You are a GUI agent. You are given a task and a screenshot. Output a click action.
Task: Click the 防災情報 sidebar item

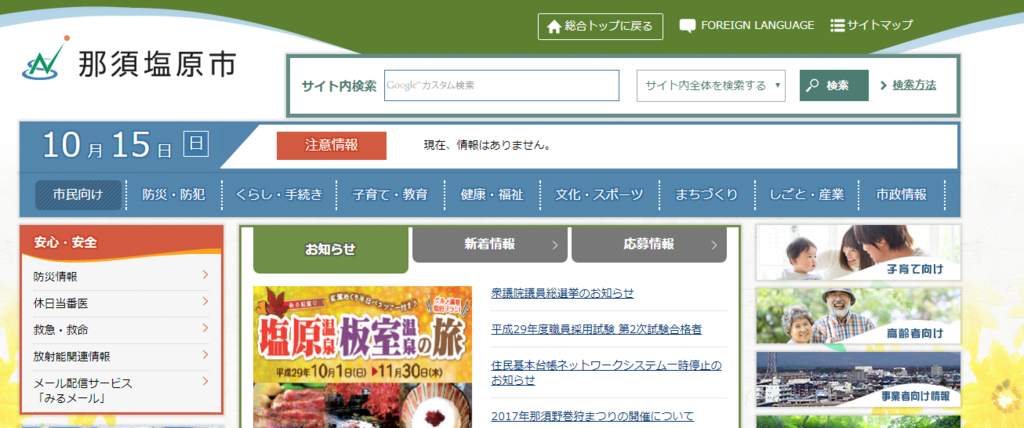point(121,276)
